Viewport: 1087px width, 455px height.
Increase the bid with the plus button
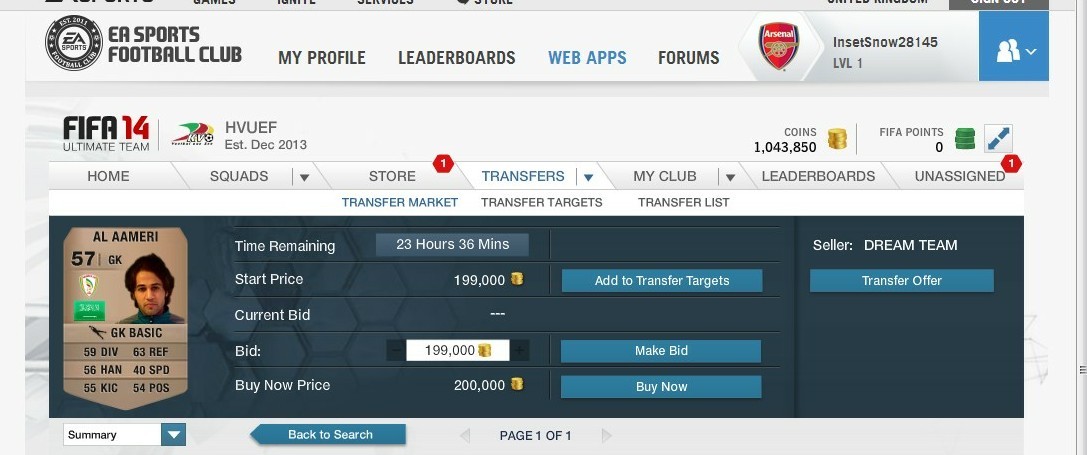click(519, 350)
